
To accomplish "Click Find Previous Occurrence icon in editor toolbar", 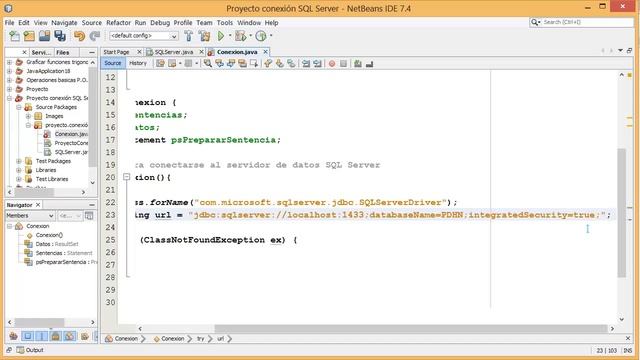I will (x=219, y=63).
